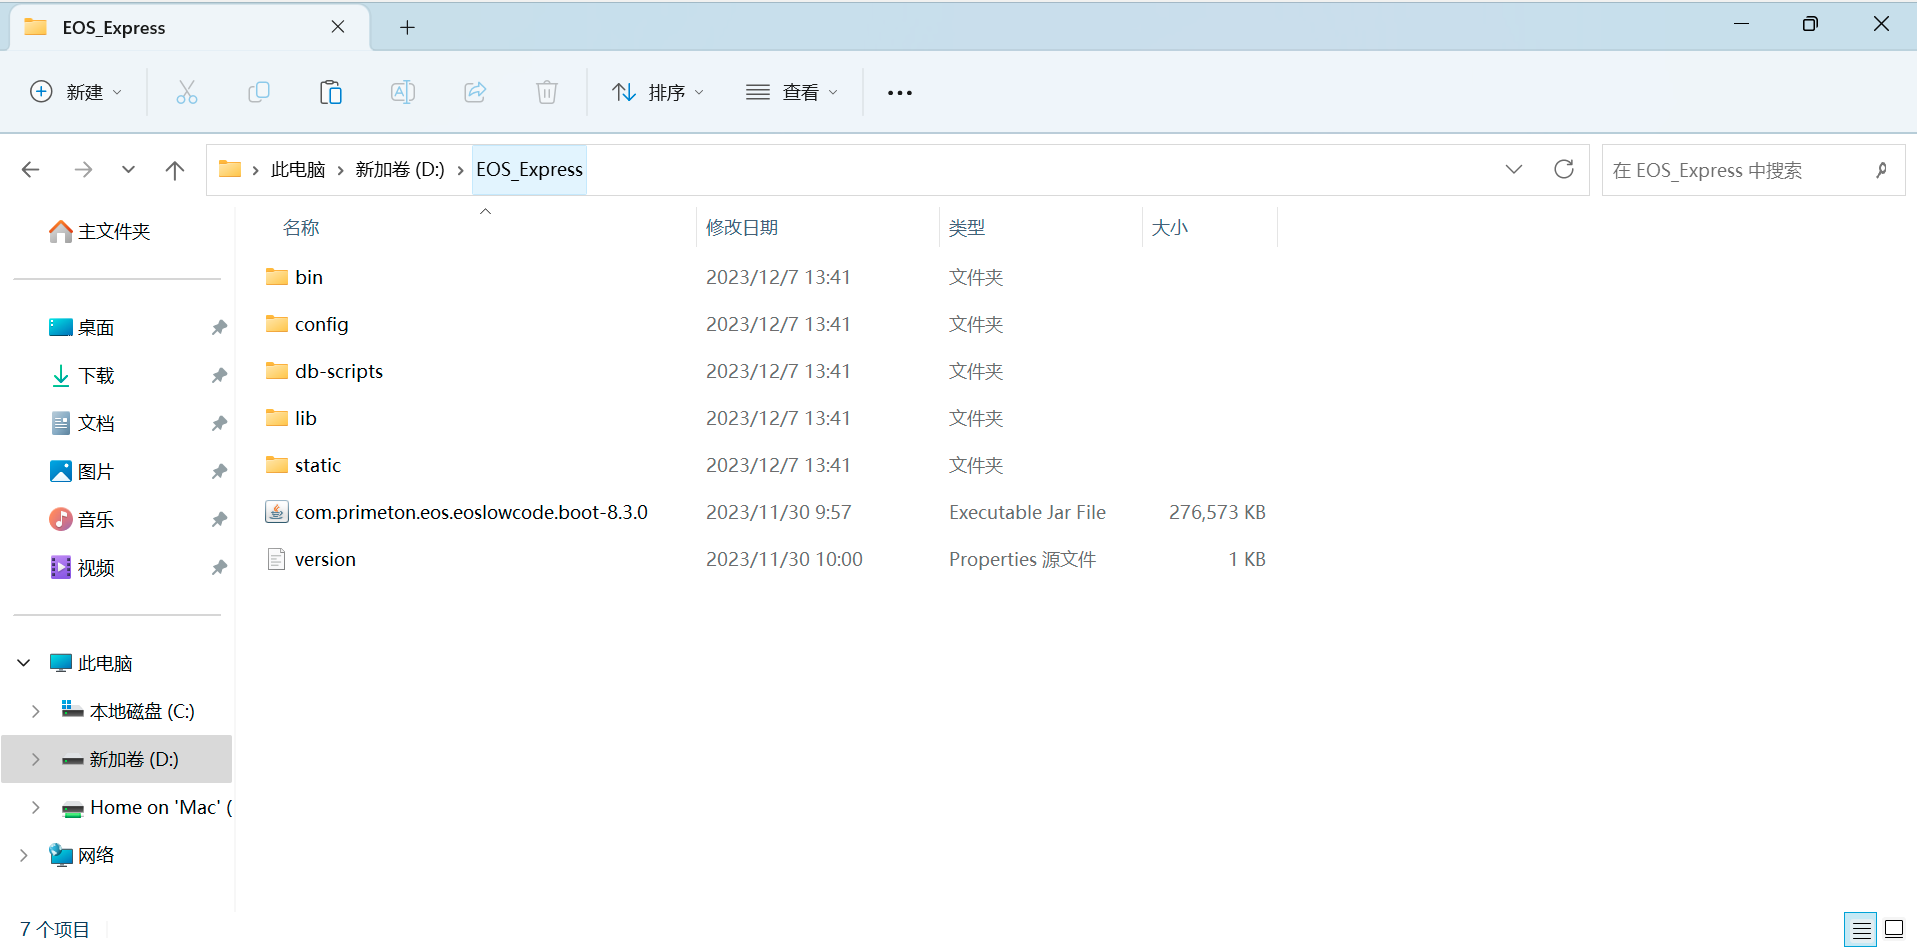Click the Paste toolbar icon

[331, 92]
